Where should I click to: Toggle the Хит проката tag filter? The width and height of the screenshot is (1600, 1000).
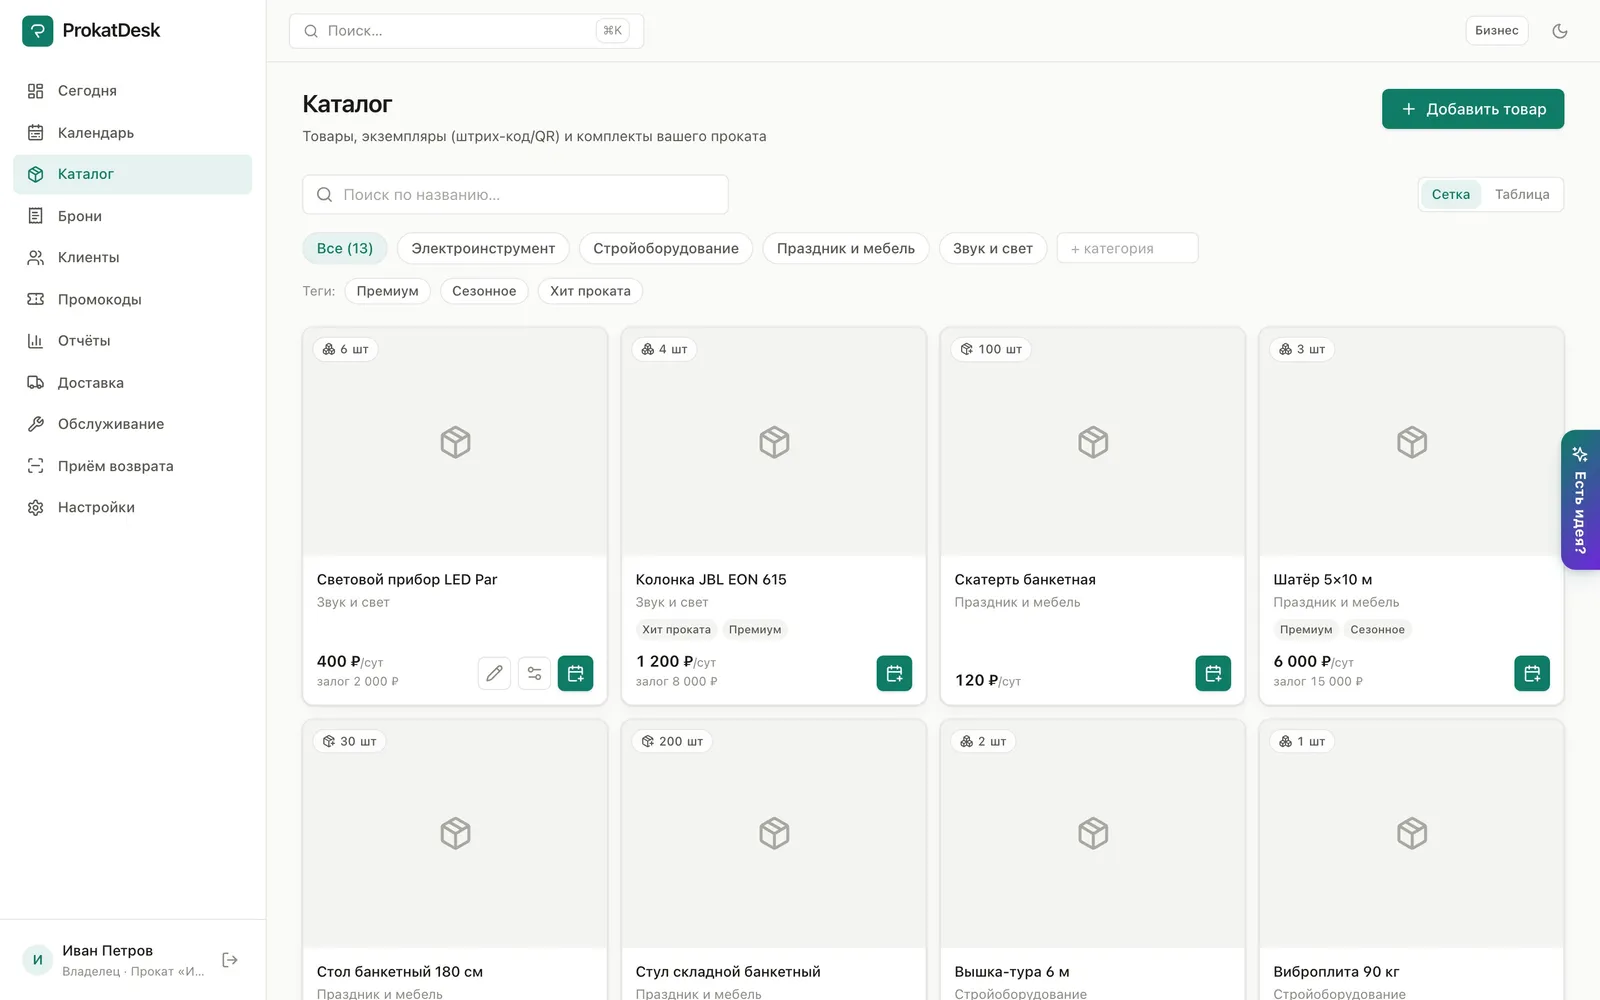coord(590,291)
